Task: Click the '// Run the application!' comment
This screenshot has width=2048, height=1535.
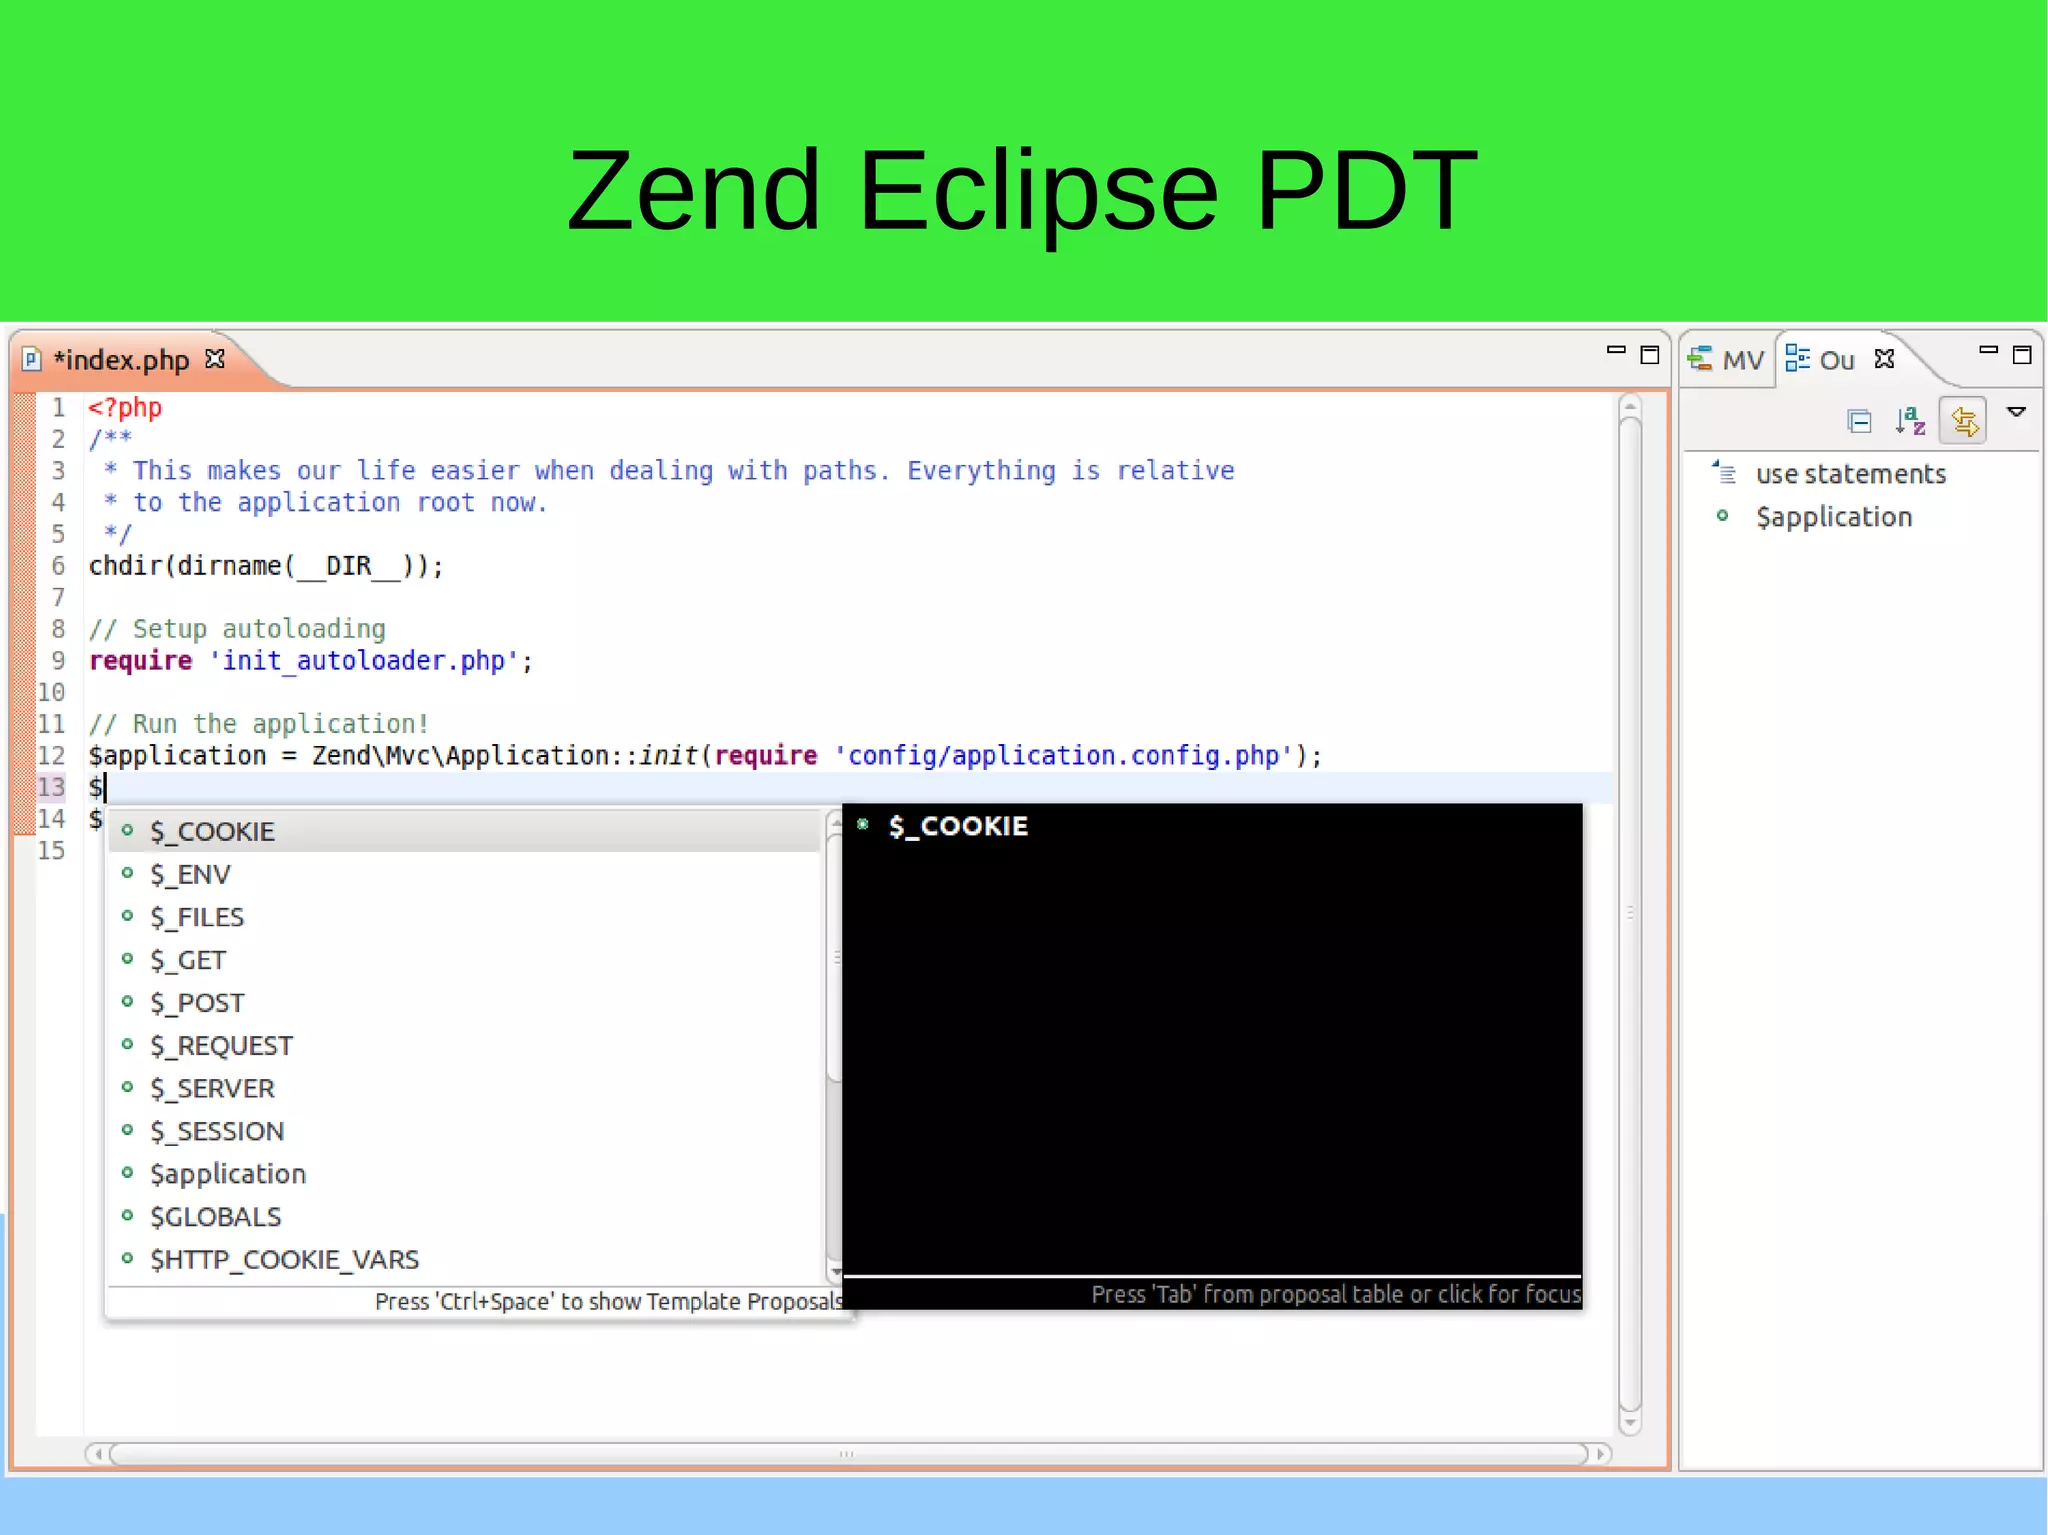Action: point(259,724)
